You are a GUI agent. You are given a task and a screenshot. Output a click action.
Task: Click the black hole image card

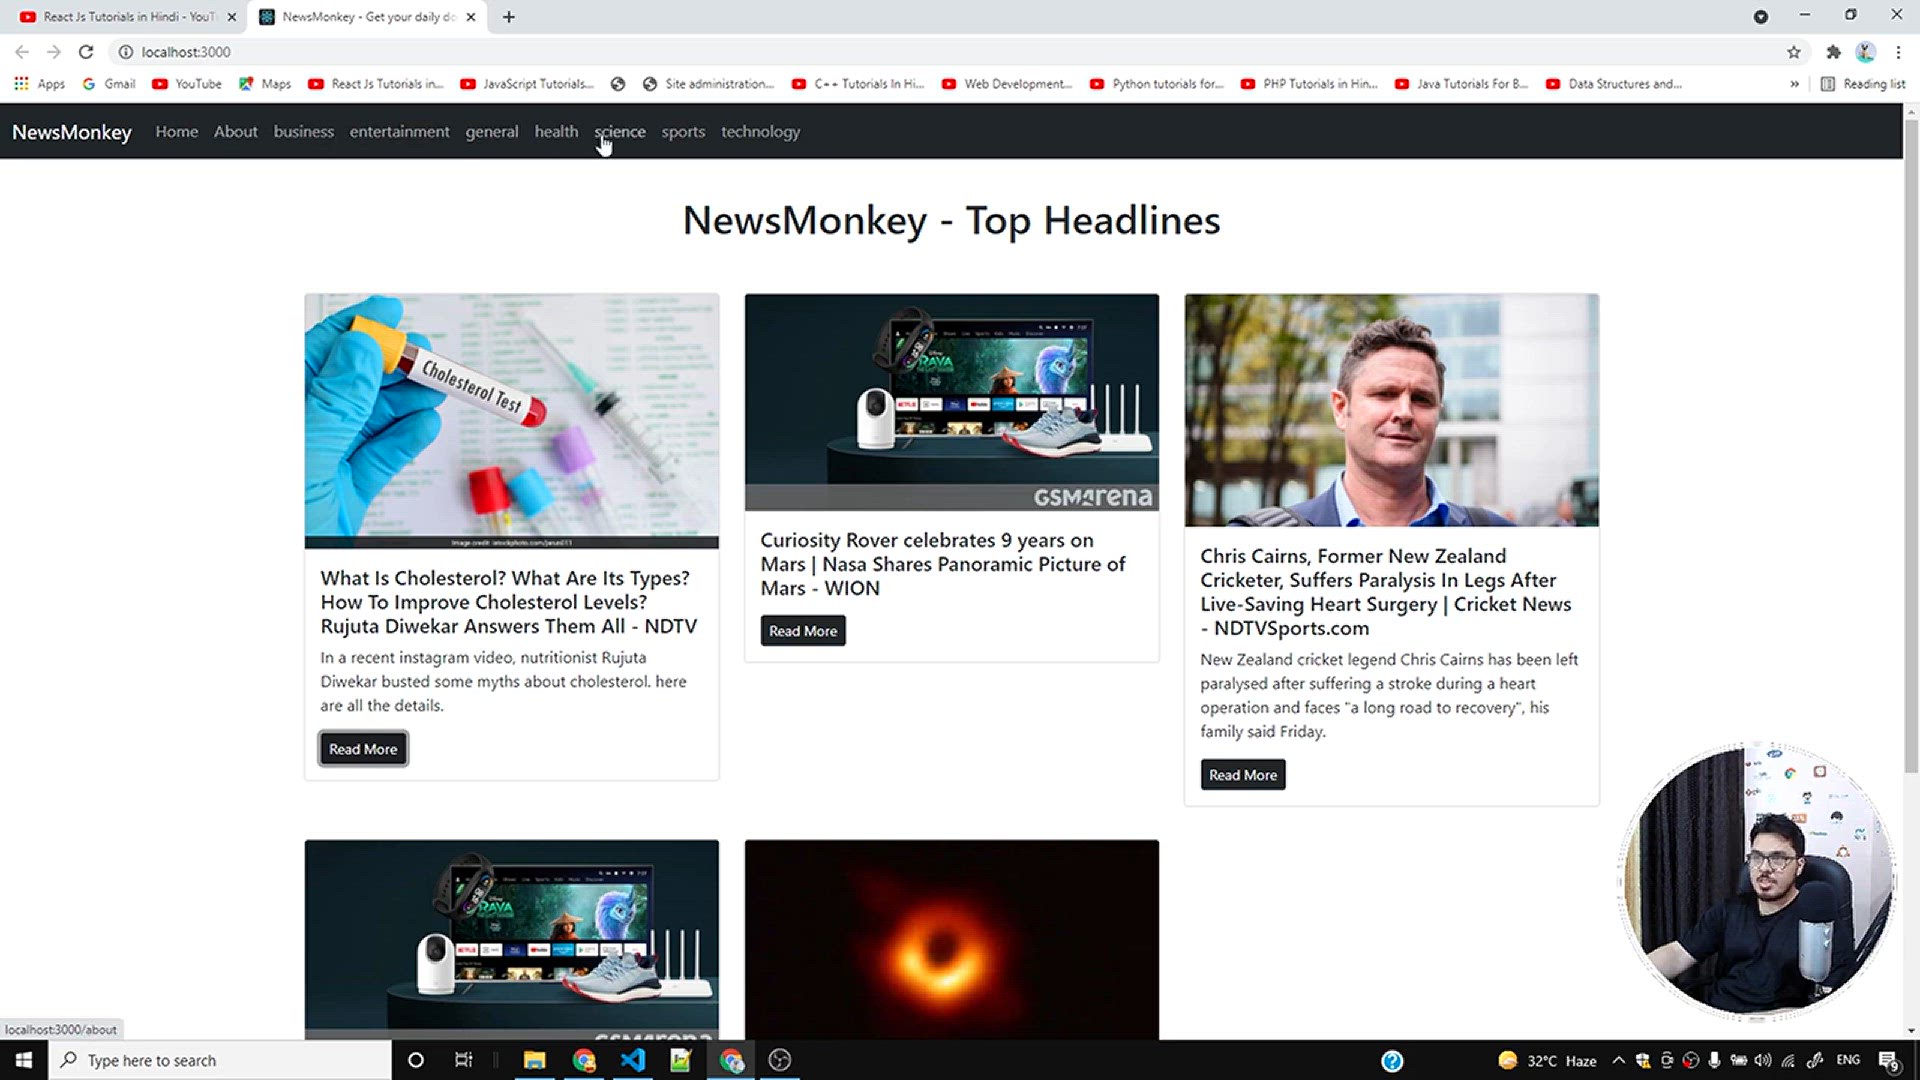(x=952, y=940)
